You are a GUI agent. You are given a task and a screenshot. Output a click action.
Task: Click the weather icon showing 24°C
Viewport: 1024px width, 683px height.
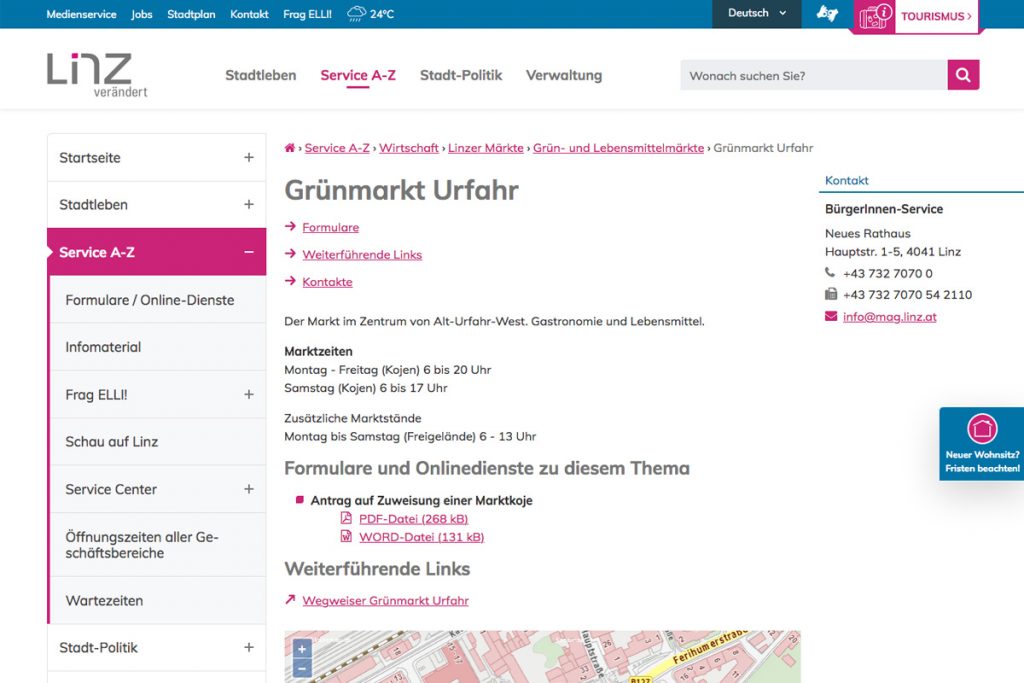[x=356, y=14]
